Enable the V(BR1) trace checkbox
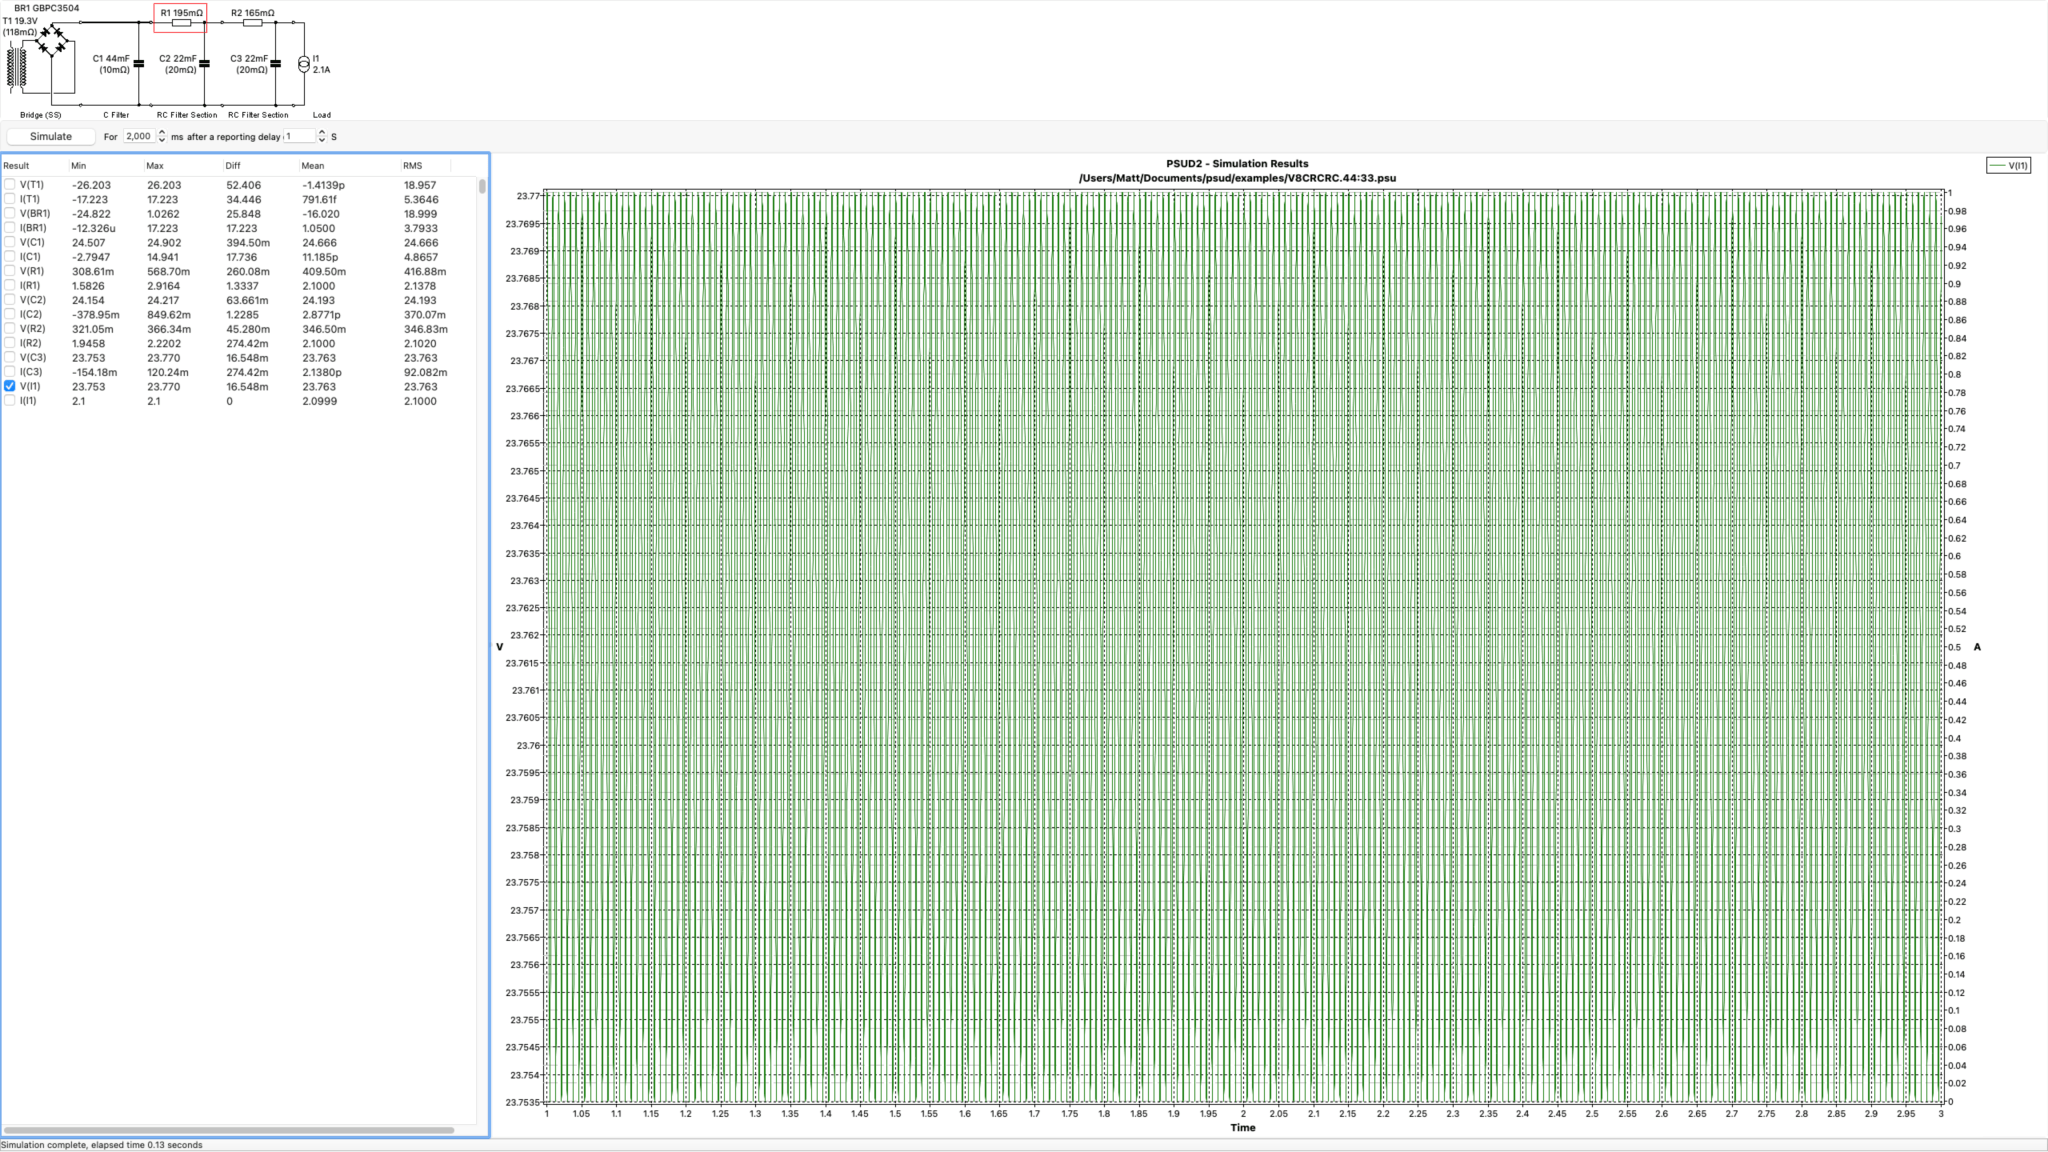Image resolution: width=2048 pixels, height=1152 pixels. point(10,214)
